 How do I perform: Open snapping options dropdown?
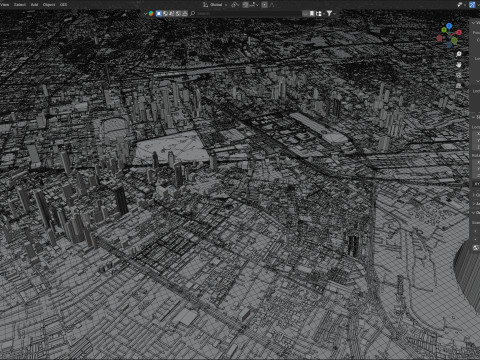click(x=255, y=5)
